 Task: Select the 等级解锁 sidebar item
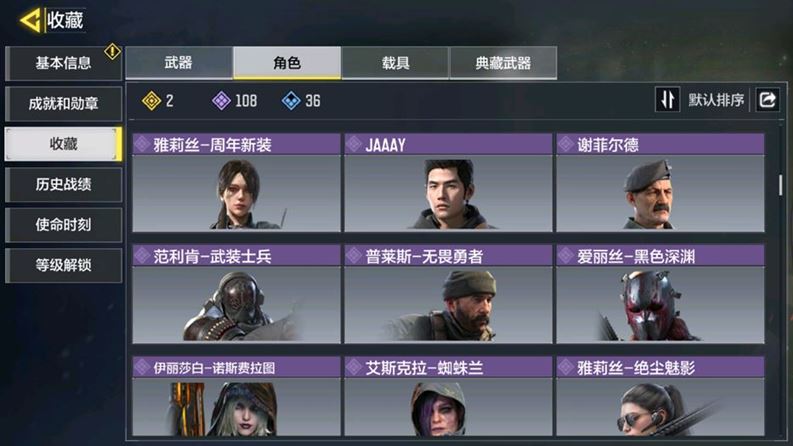pyautogui.click(x=63, y=265)
